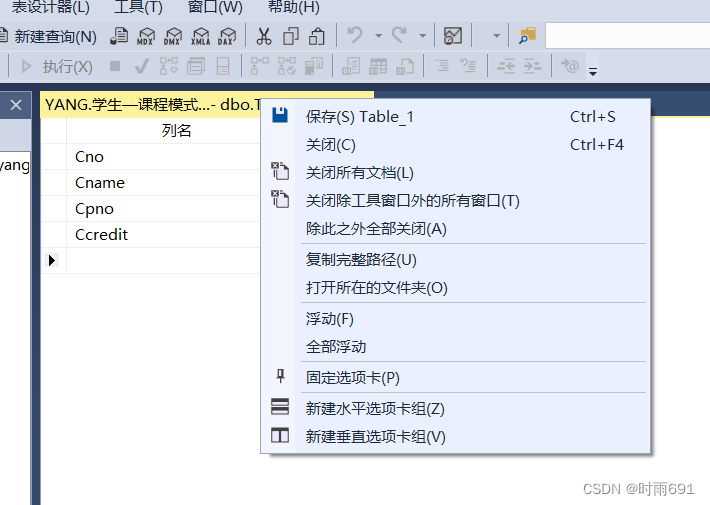Click the IntelliSense toggle icon
The width and height of the screenshot is (710, 505).
[223, 67]
